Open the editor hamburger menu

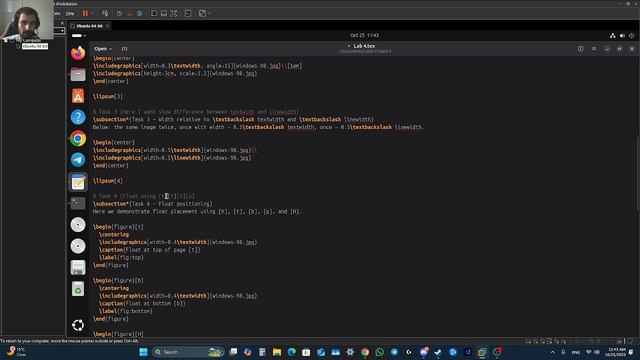pyautogui.click(x=594, y=49)
